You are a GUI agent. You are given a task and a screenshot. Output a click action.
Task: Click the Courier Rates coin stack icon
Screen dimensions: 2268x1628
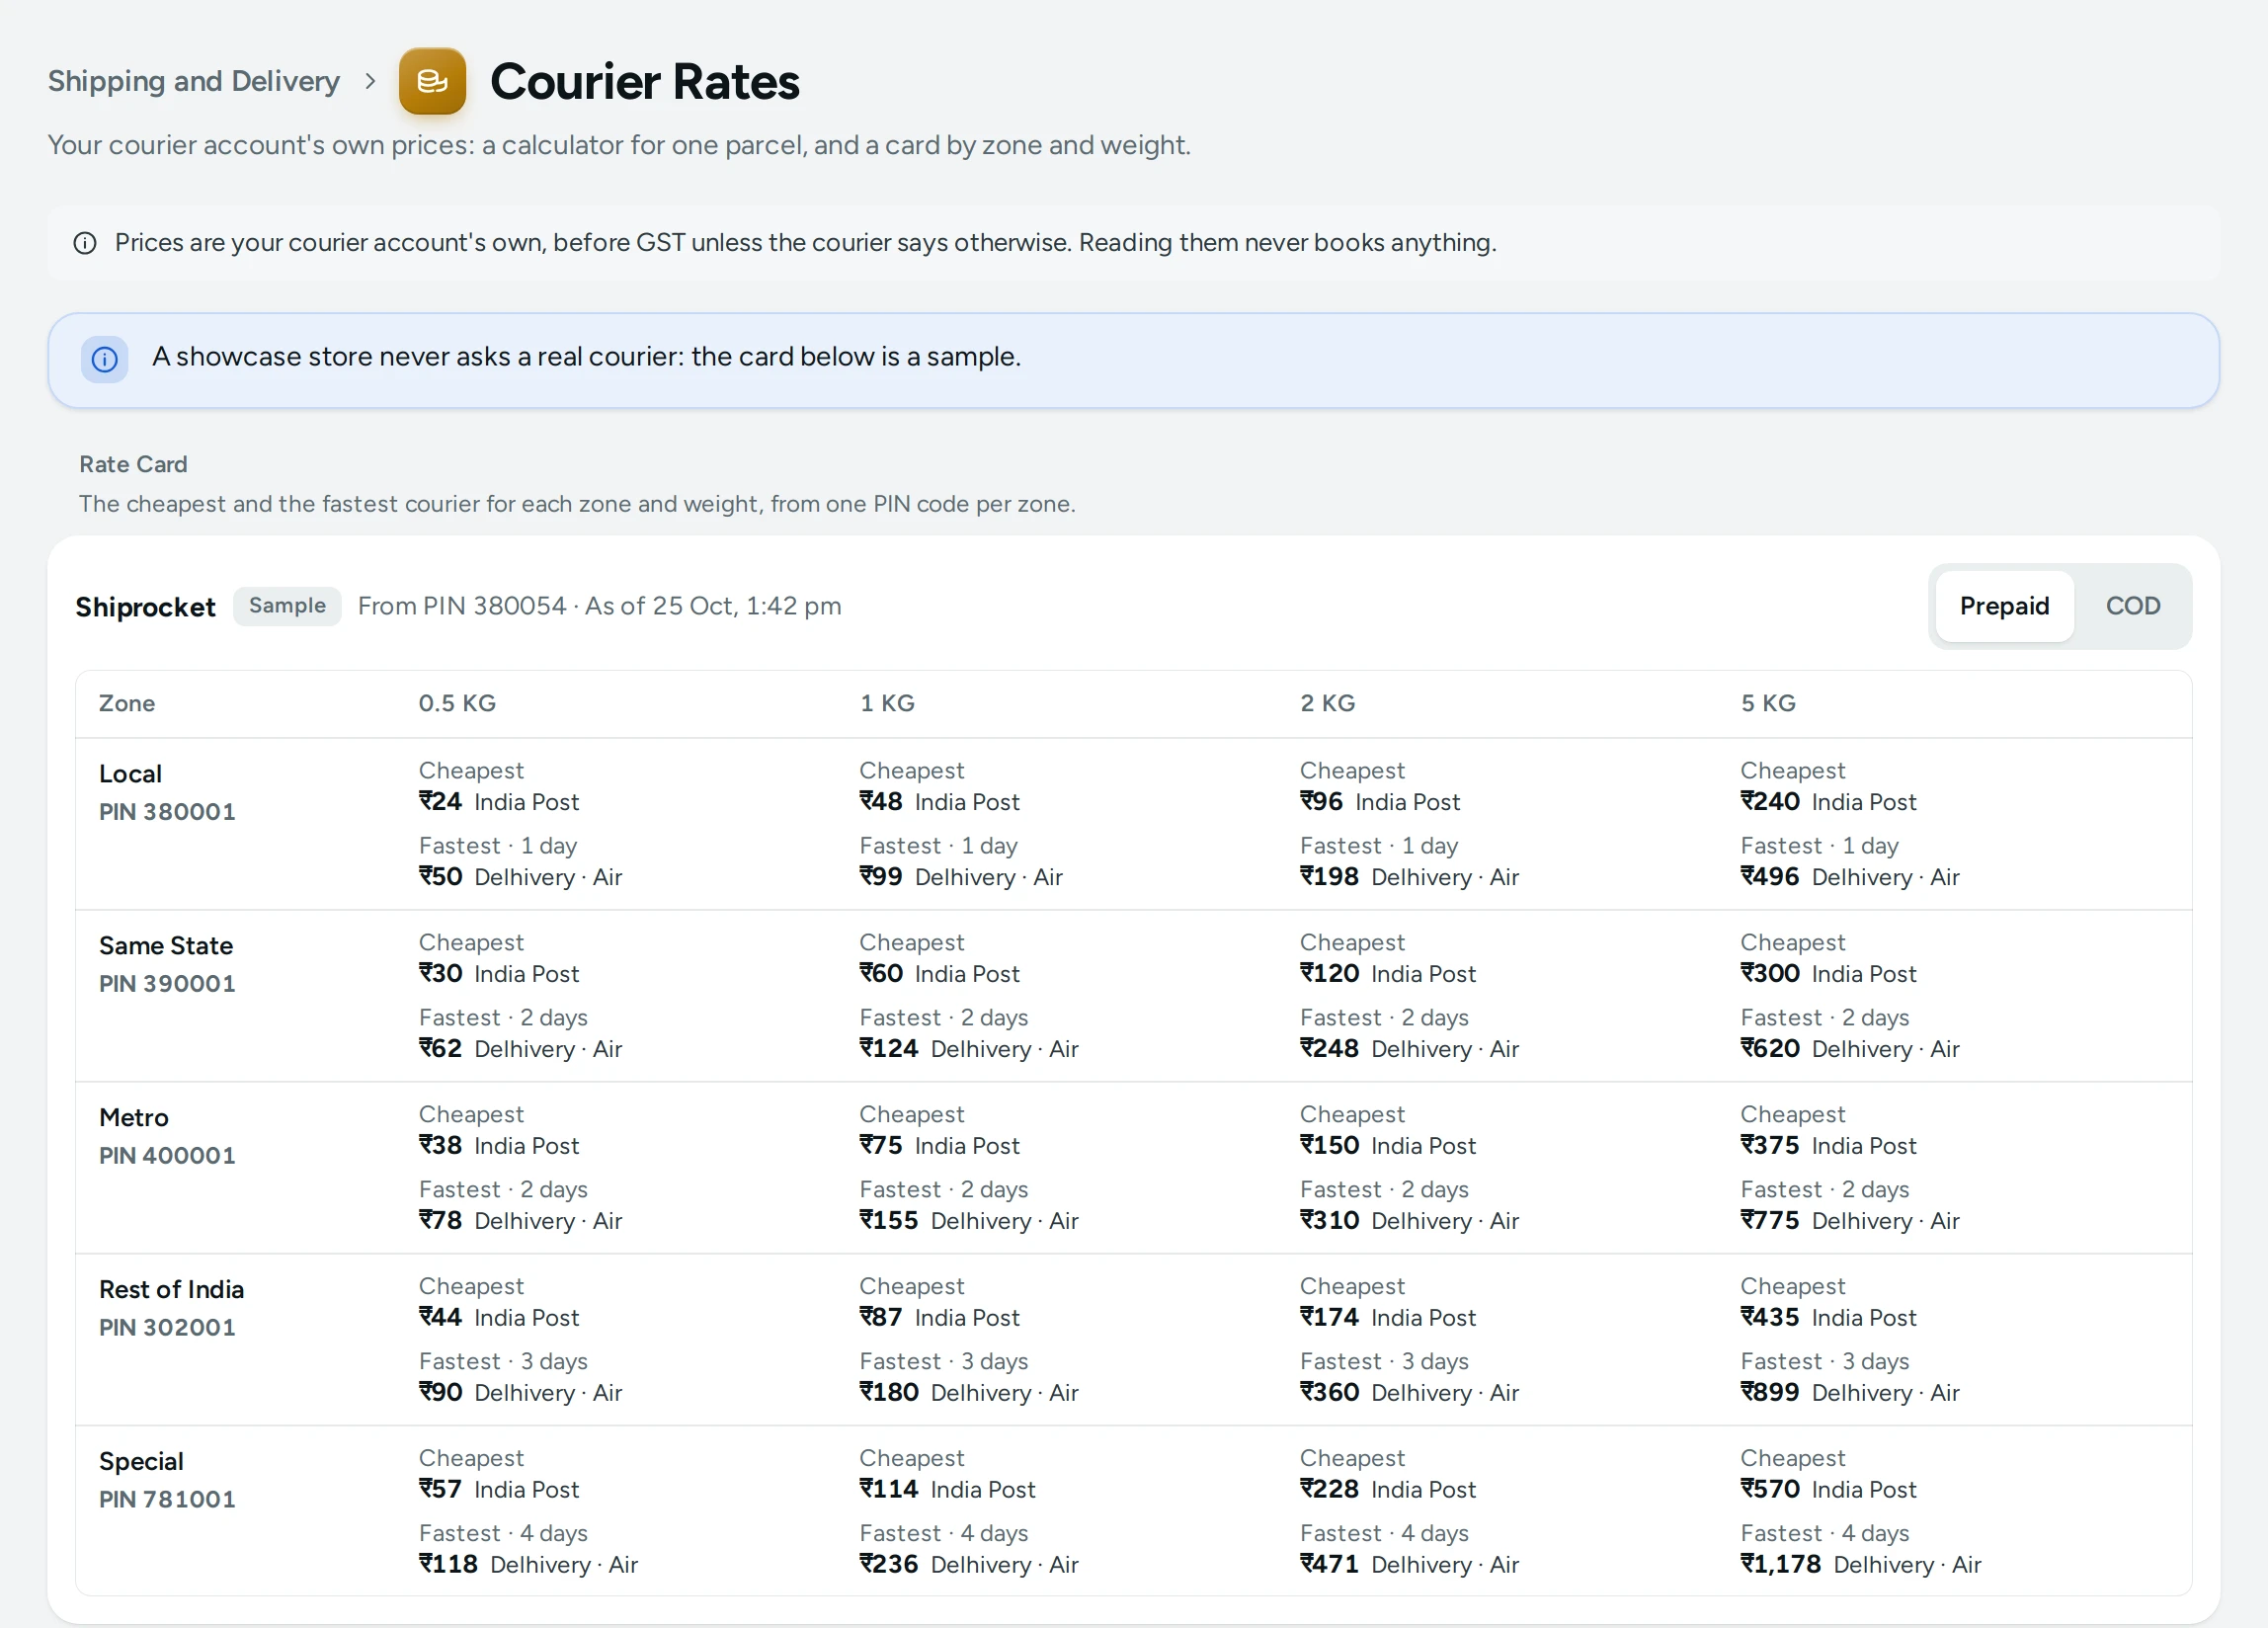click(432, 81)
